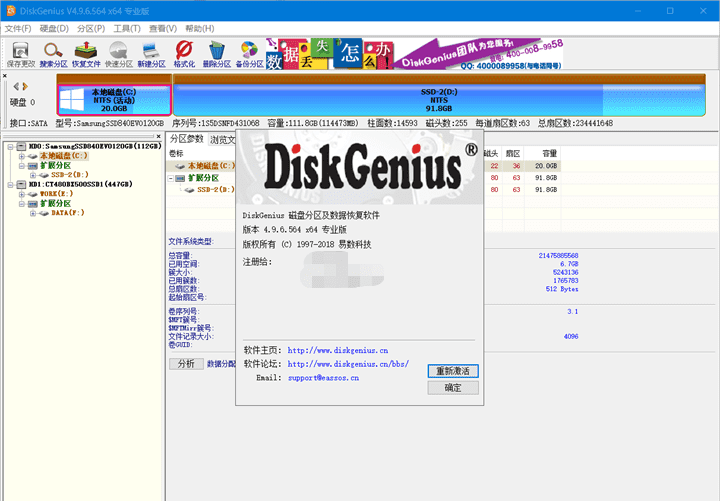The height and width of the screenshot is (501, 720).
Task: Click the 搜索分区 search partition icon
Action: click(x=53, y=55)
